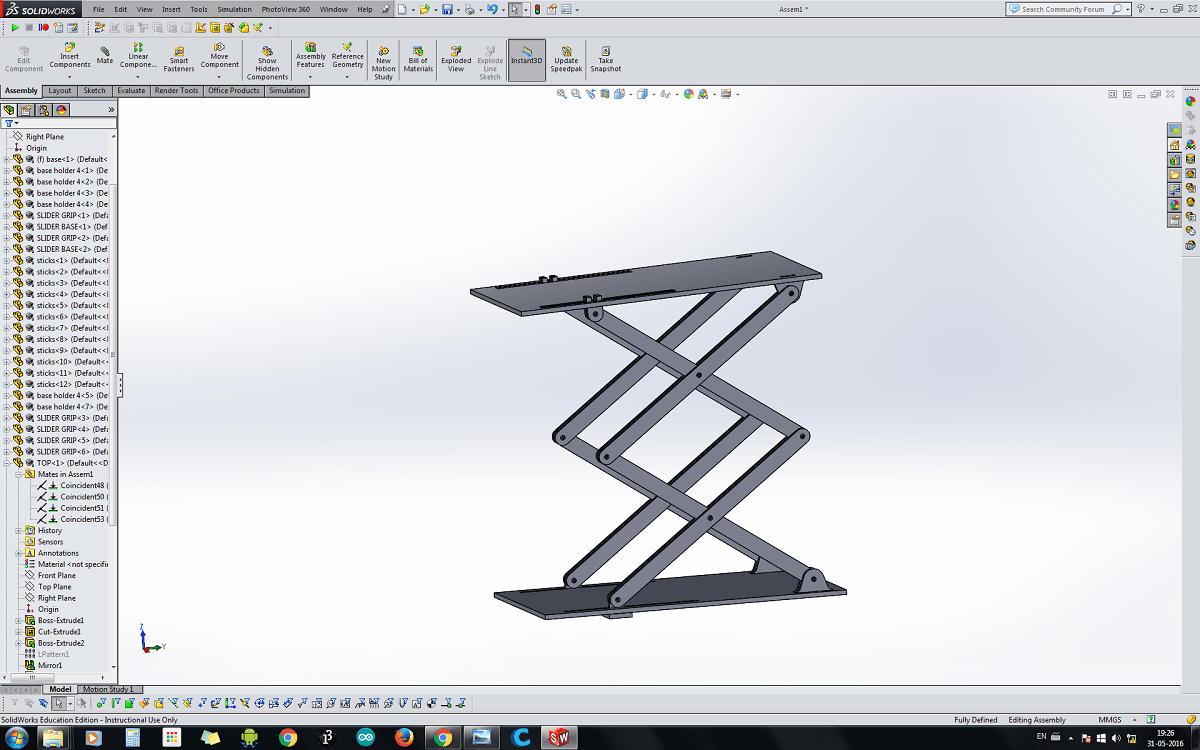
Task: Select Boss-Extrude1 feature
Action: (x=60, y=620)
